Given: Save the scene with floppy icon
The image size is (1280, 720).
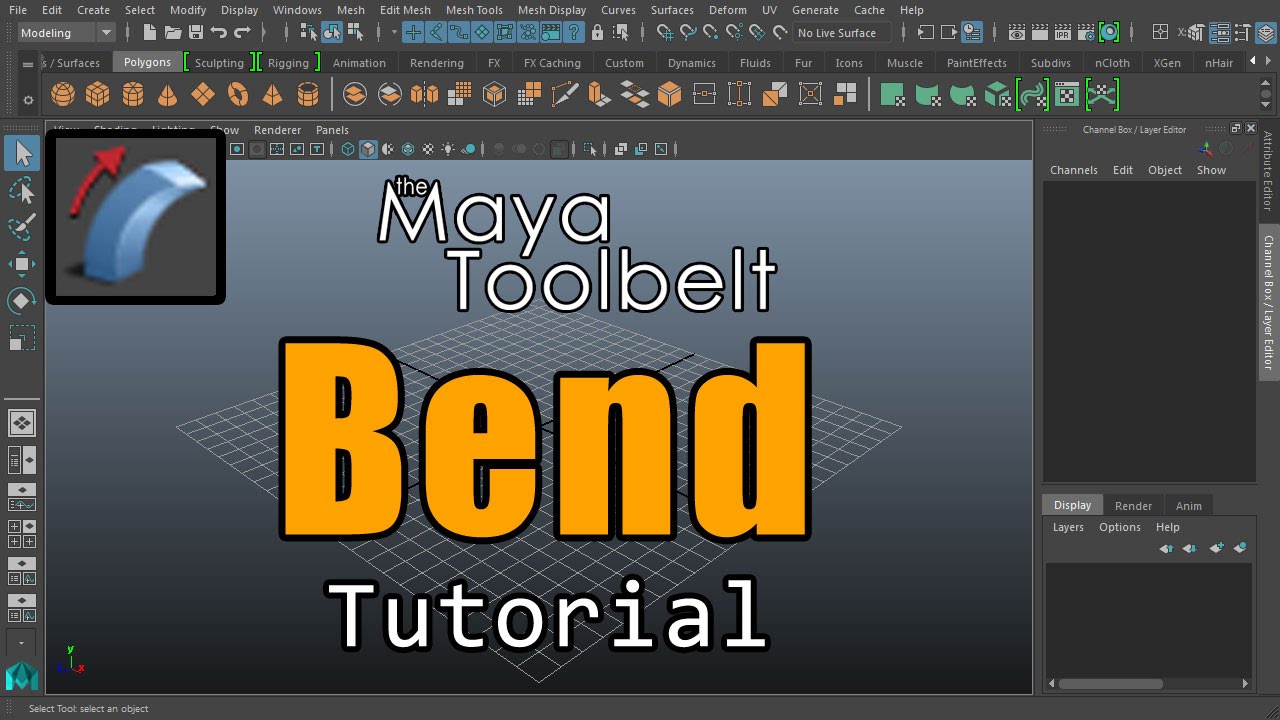Looking at the screenshot, I should pyautogui.click(x=196, y=33).
